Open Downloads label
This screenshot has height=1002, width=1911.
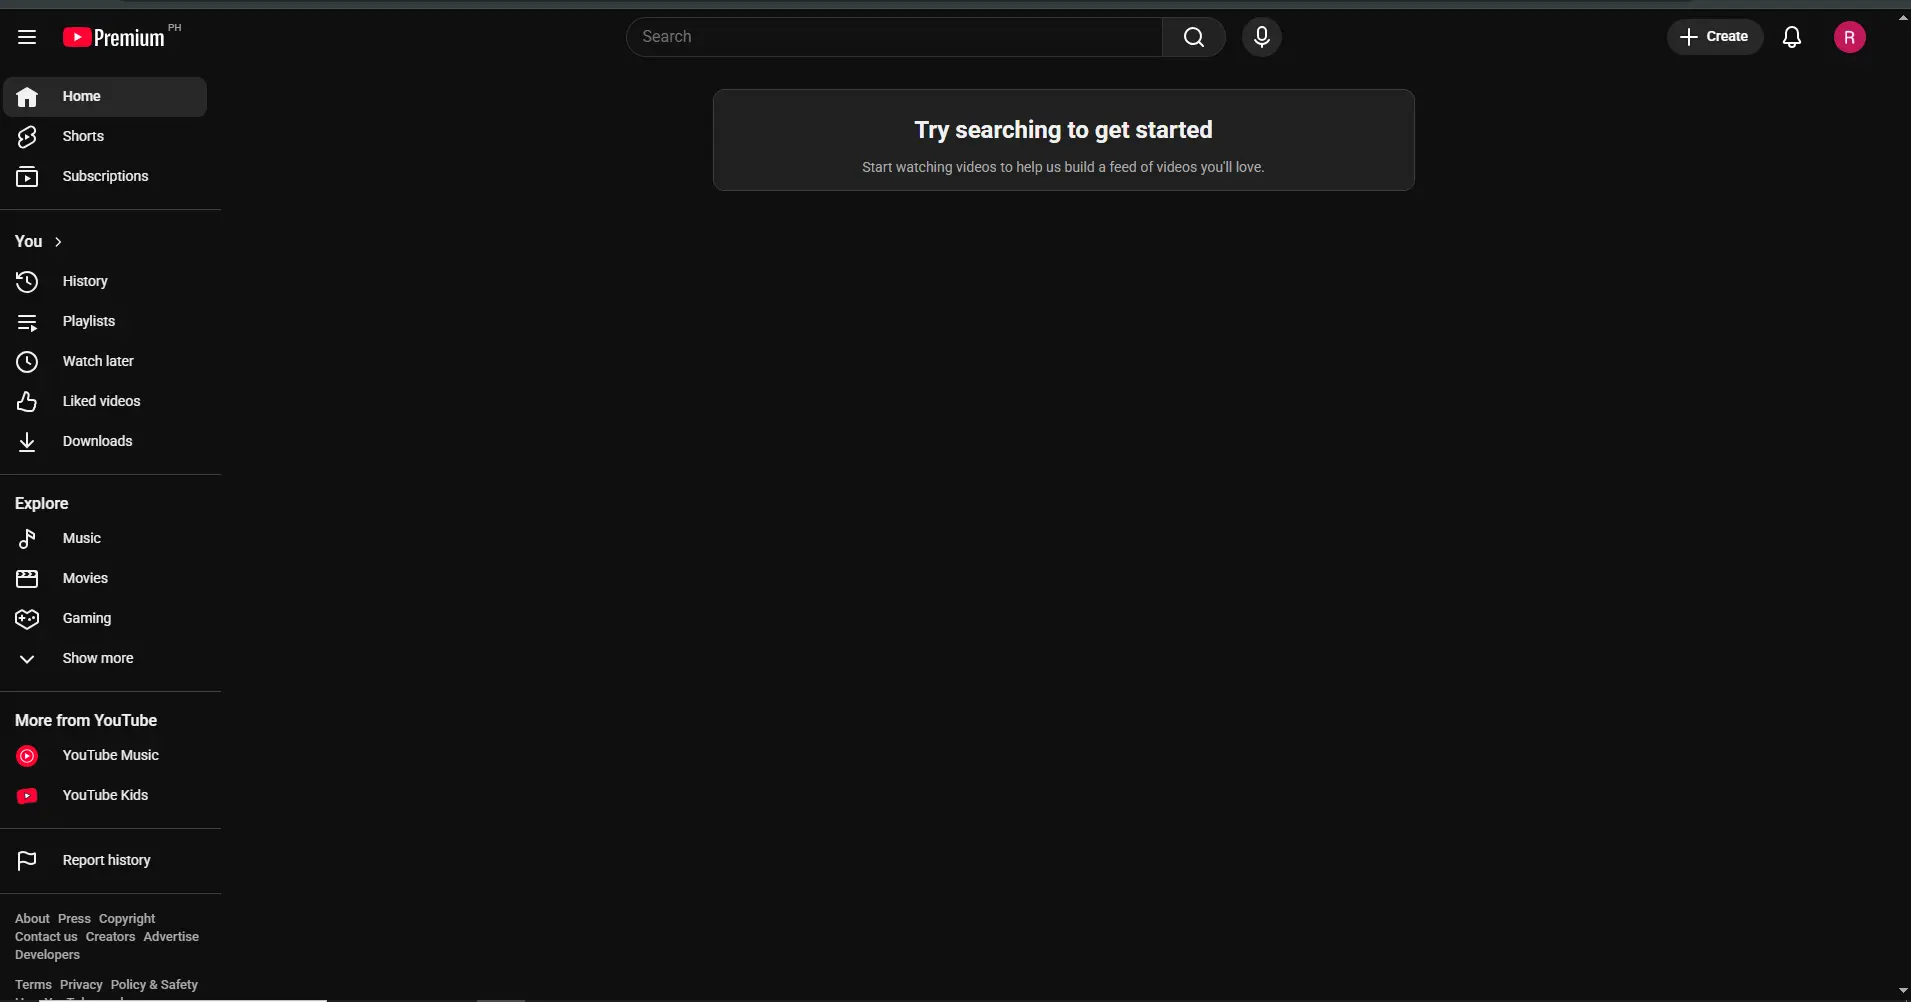(97, 442)
